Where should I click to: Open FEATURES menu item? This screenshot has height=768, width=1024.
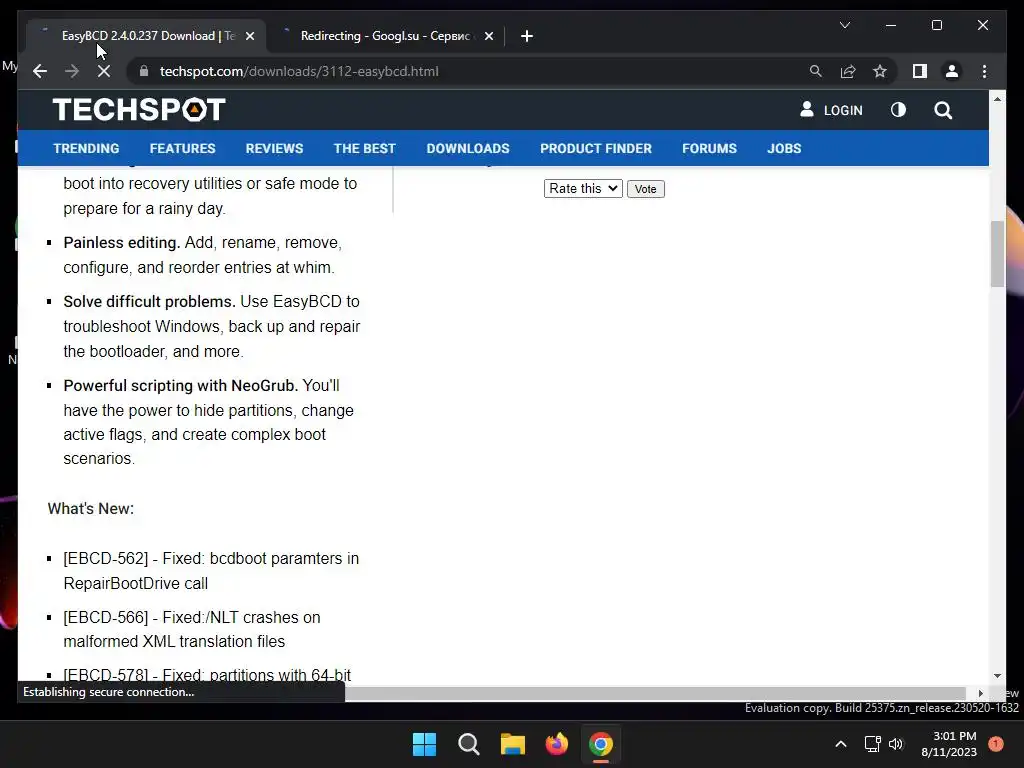[182, 148]
